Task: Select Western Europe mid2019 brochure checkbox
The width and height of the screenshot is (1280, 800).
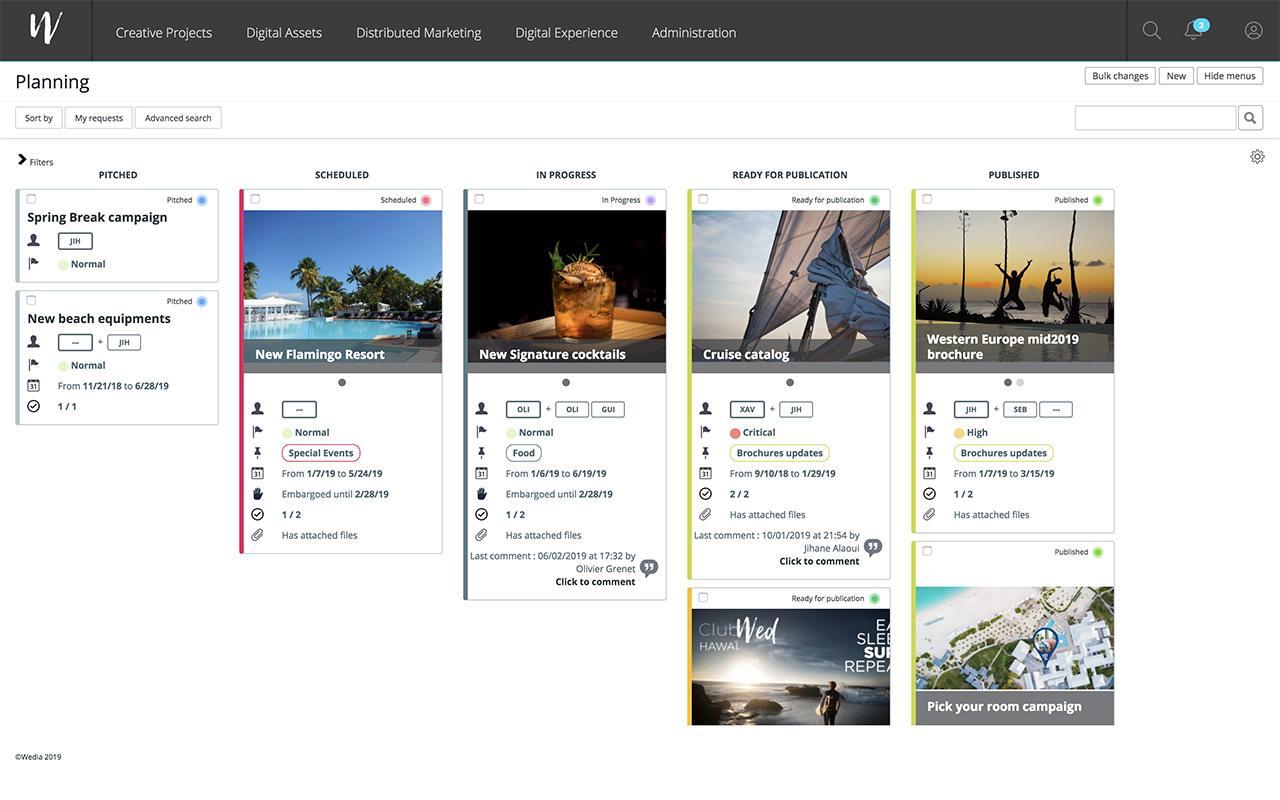Action: 926,199
